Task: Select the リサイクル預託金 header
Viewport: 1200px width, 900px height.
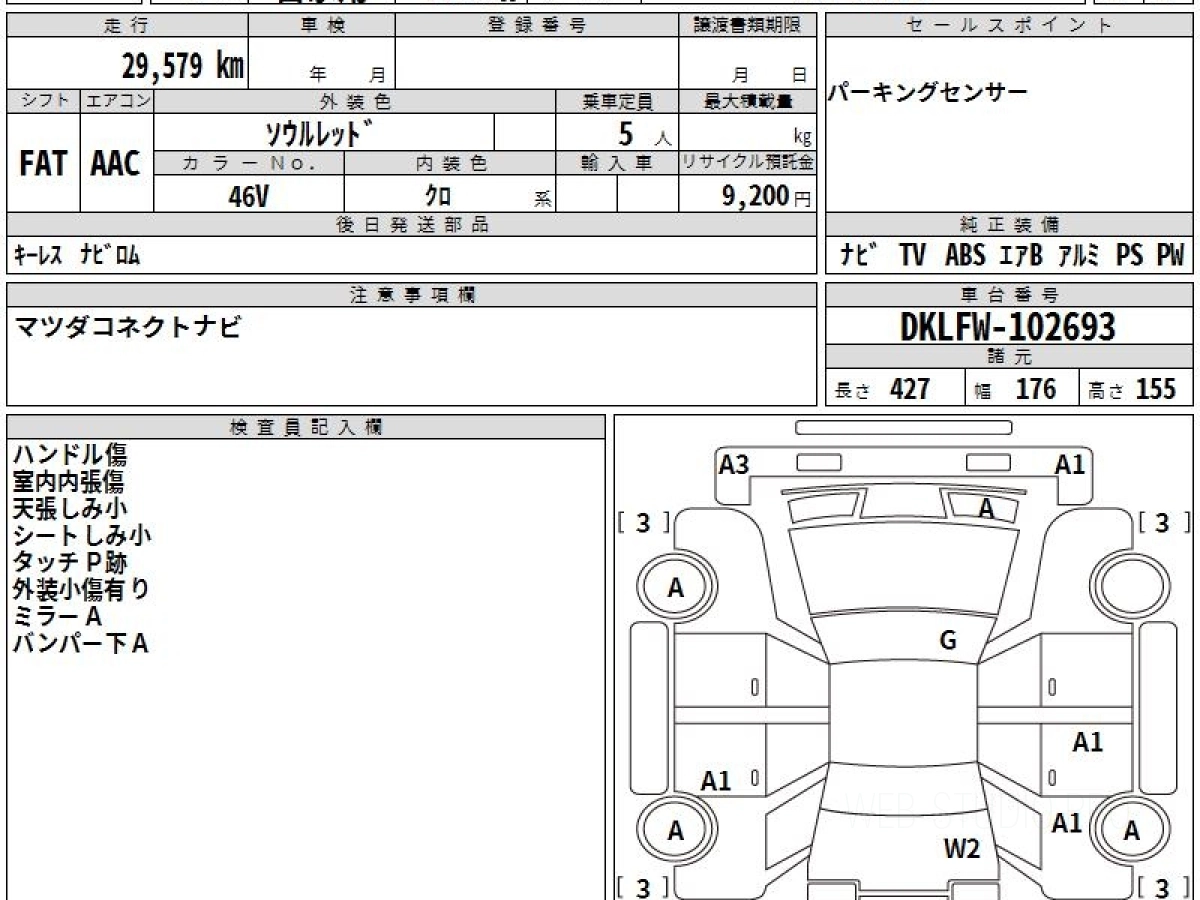Action: click(x=748, y=163)
